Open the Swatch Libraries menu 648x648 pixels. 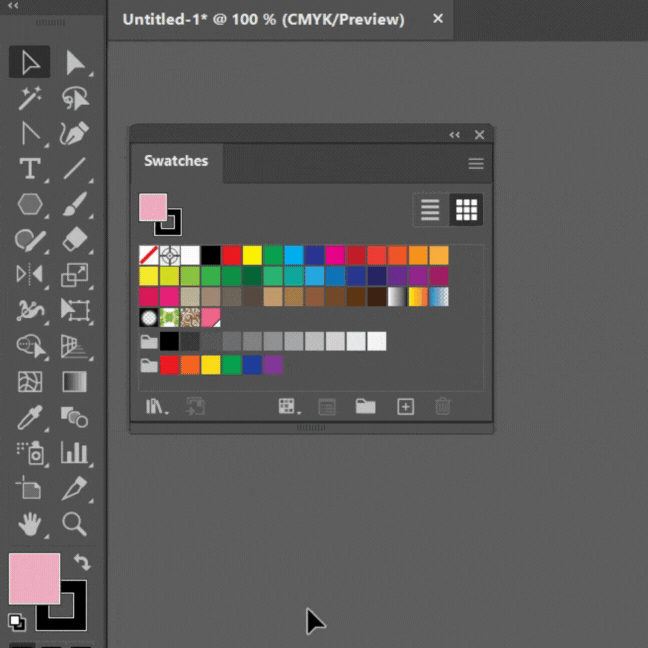[x=157, y=407]
